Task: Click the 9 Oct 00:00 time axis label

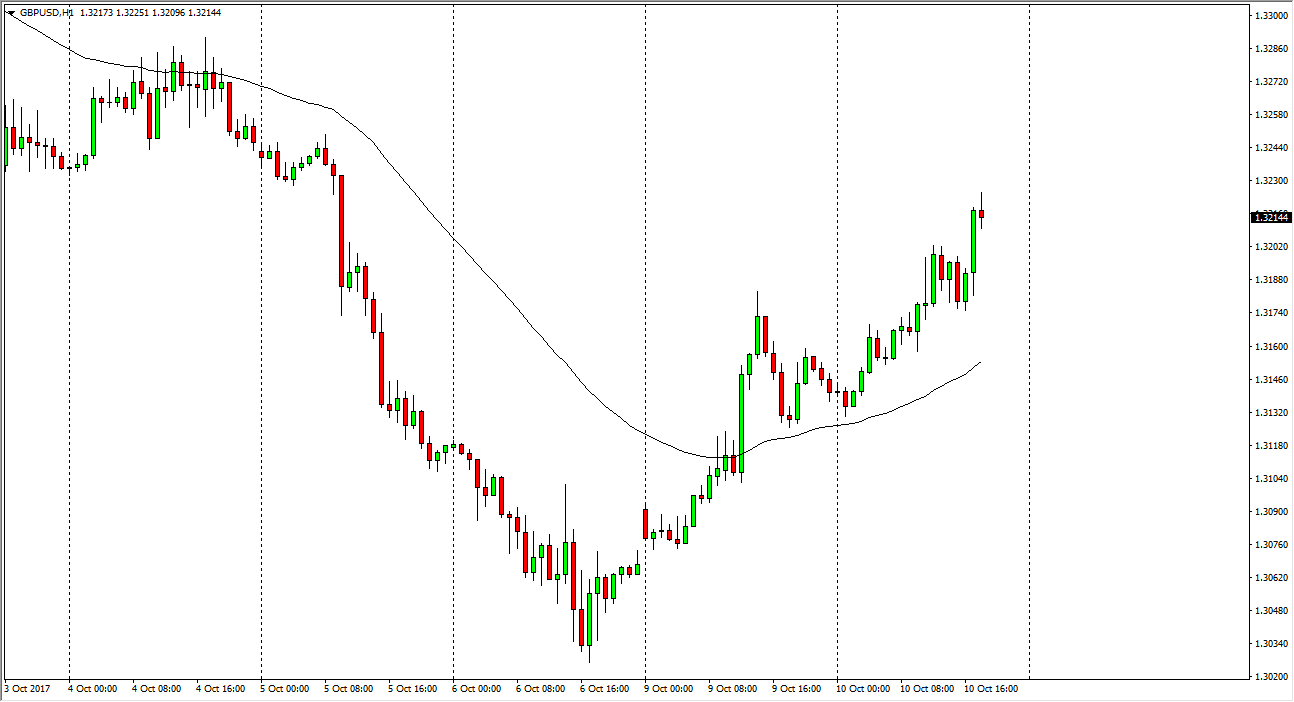Action: [669, 688]
